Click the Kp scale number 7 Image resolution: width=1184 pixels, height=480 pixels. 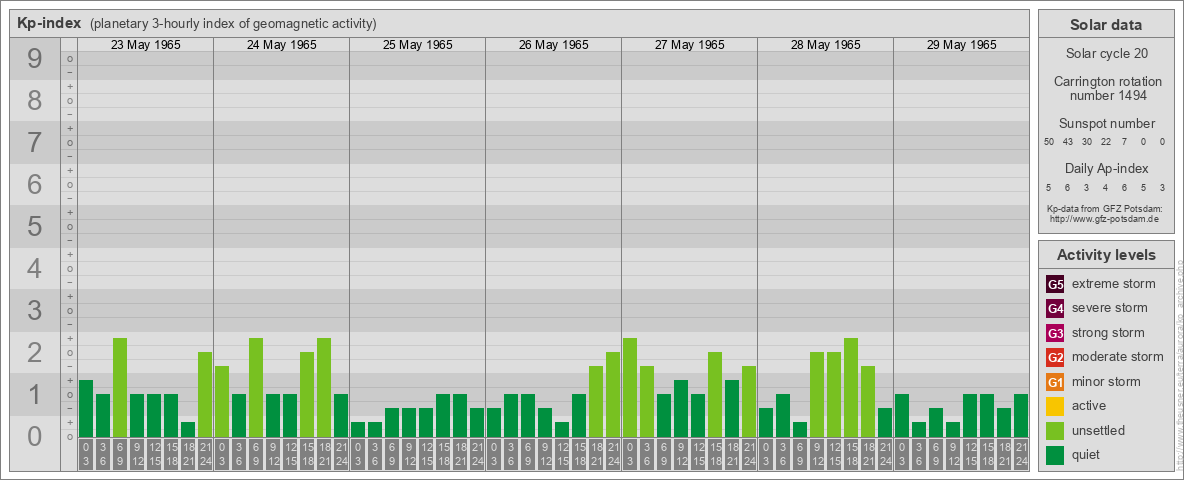(35, 143)
